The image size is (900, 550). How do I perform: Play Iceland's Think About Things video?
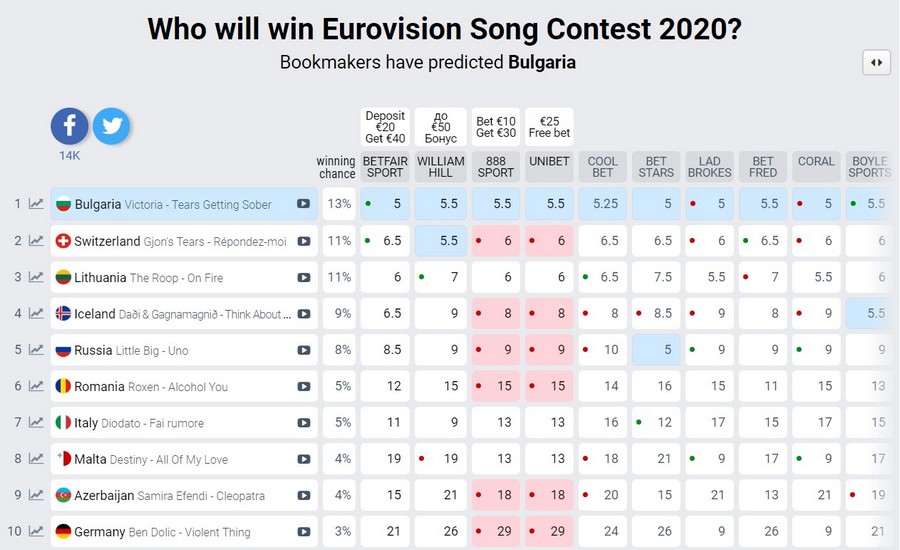pyautogui.click(x=303, y=314)
